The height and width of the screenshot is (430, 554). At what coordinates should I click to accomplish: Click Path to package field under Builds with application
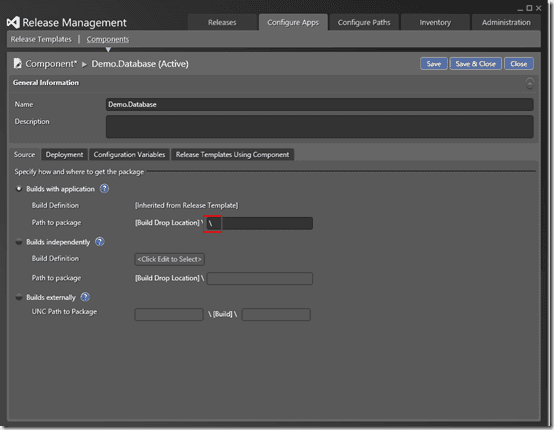click(259, 223)
